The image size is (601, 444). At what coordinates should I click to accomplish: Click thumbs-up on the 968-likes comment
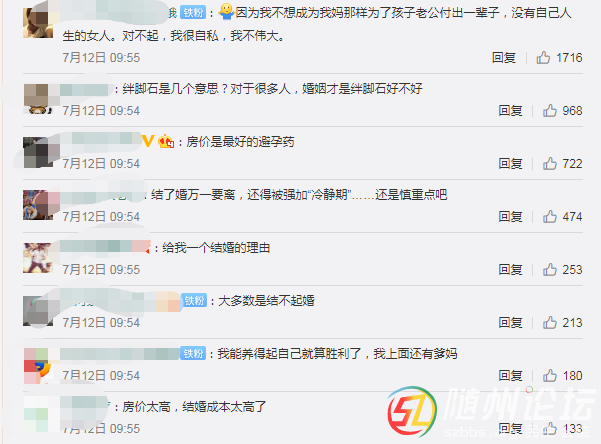pos(550,110)
